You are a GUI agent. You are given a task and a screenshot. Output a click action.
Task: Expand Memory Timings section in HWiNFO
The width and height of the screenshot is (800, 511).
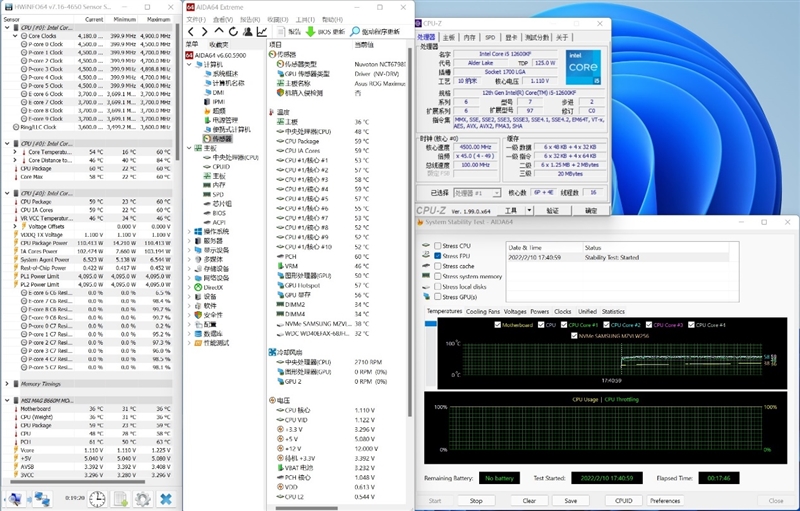tap(7, 384)
